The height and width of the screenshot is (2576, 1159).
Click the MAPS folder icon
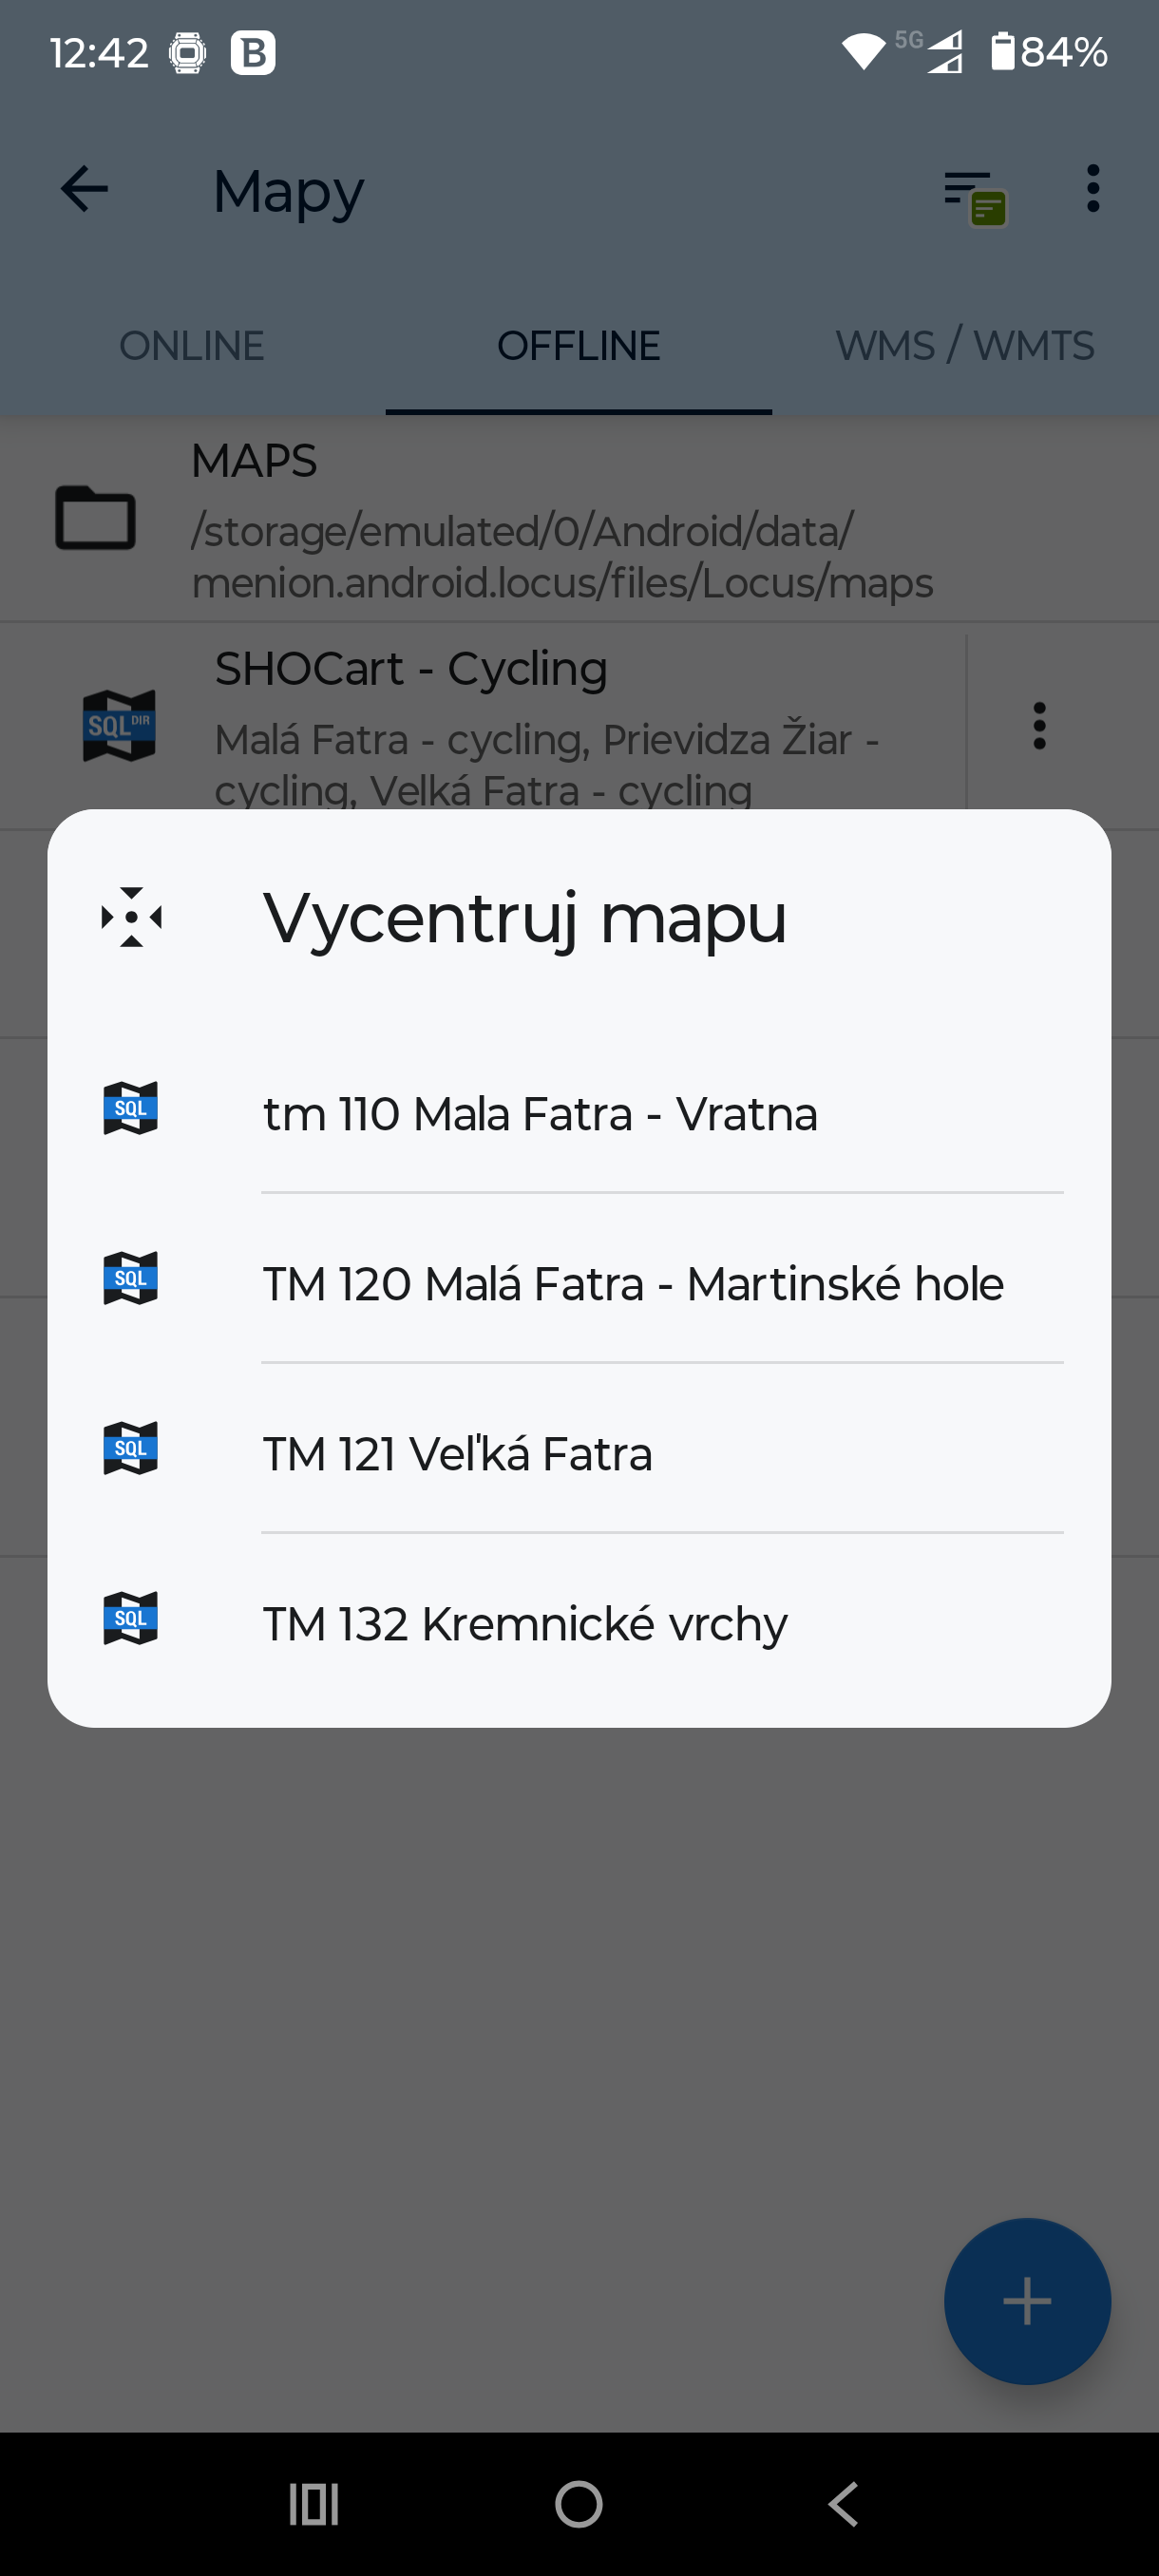coord(95,518)
